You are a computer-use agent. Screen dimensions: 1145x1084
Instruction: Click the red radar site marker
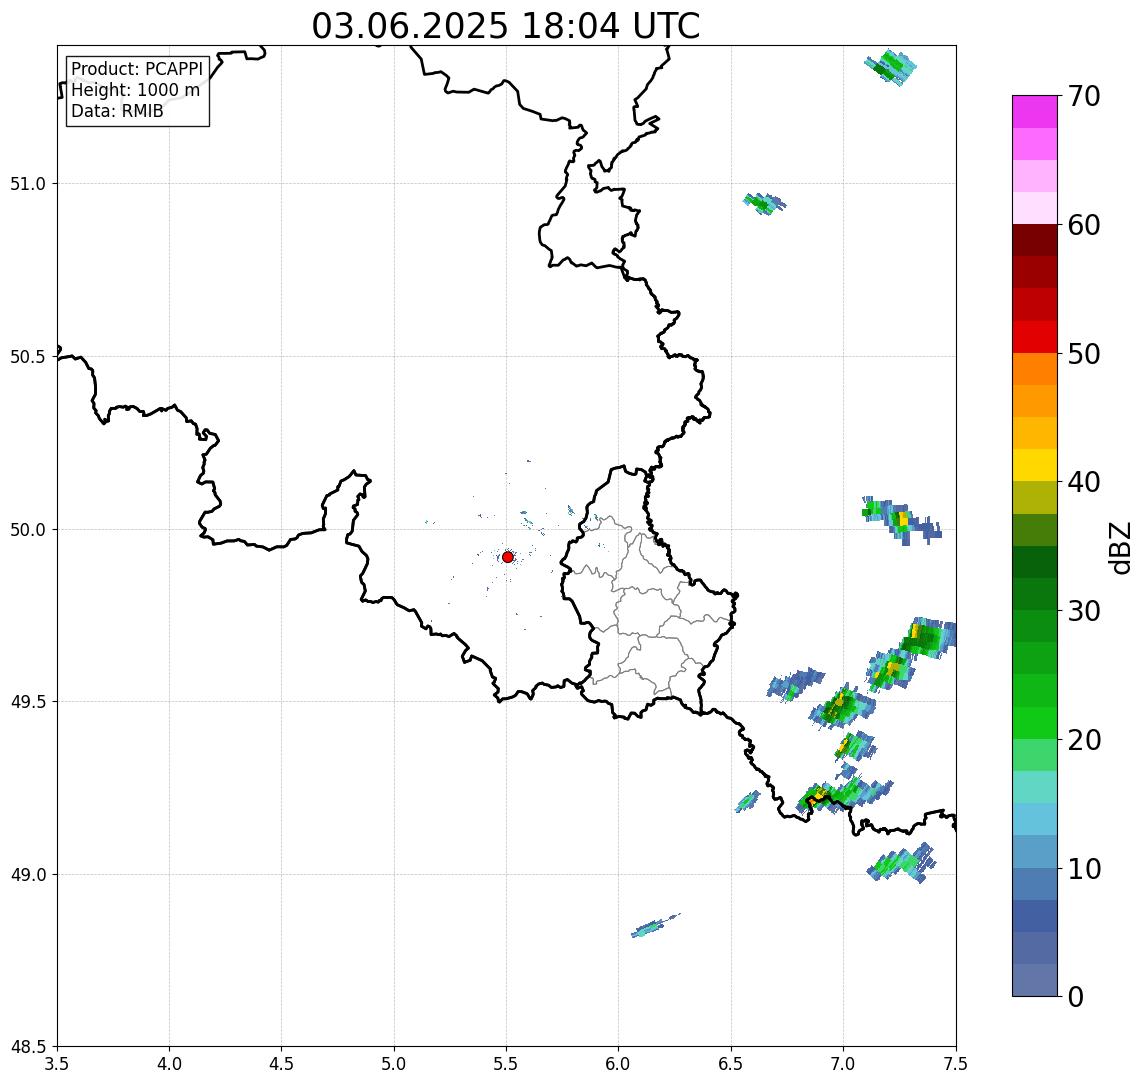(508, 557)
